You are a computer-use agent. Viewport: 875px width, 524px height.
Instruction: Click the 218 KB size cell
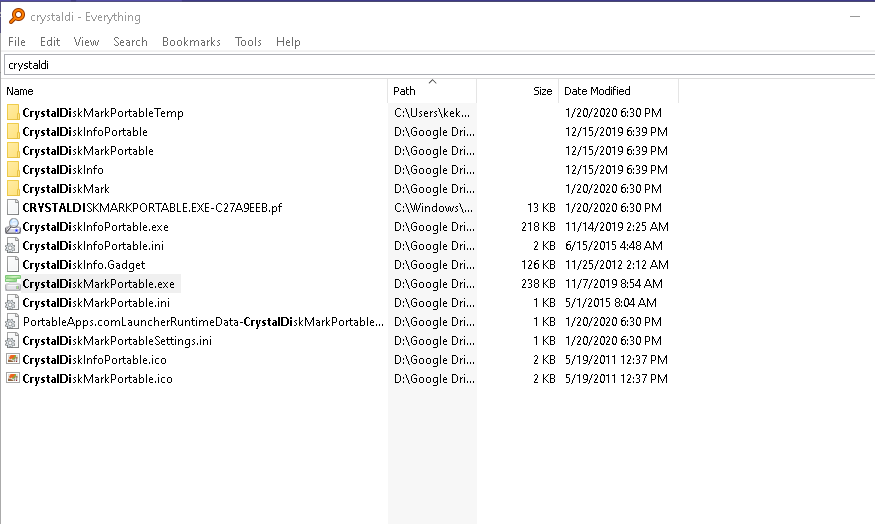538,227
